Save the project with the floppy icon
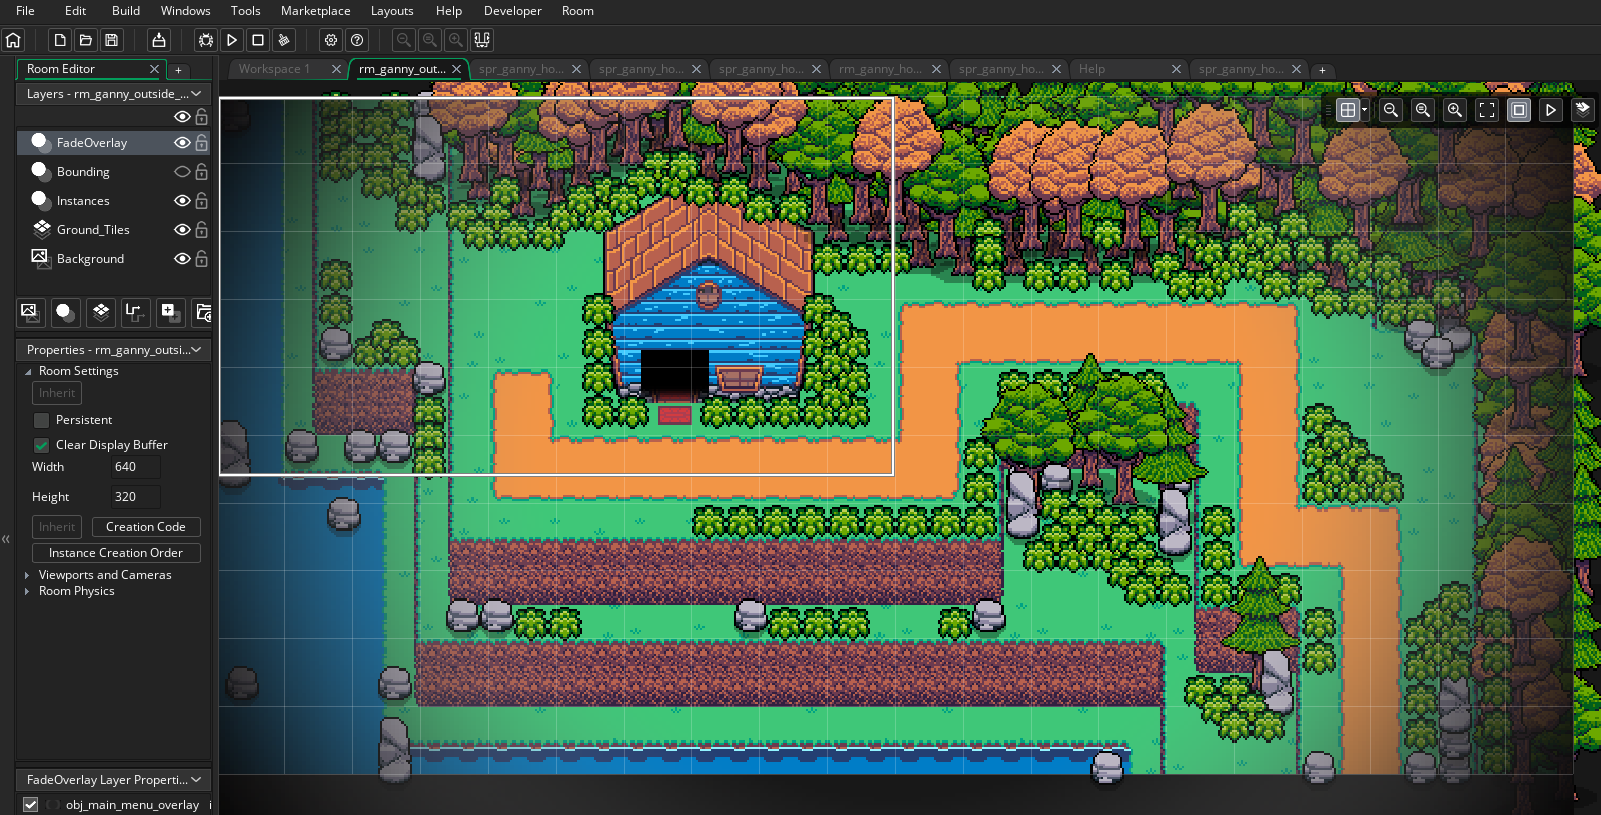Screen dimensions: 1601x815 click(x=112, y=40)
